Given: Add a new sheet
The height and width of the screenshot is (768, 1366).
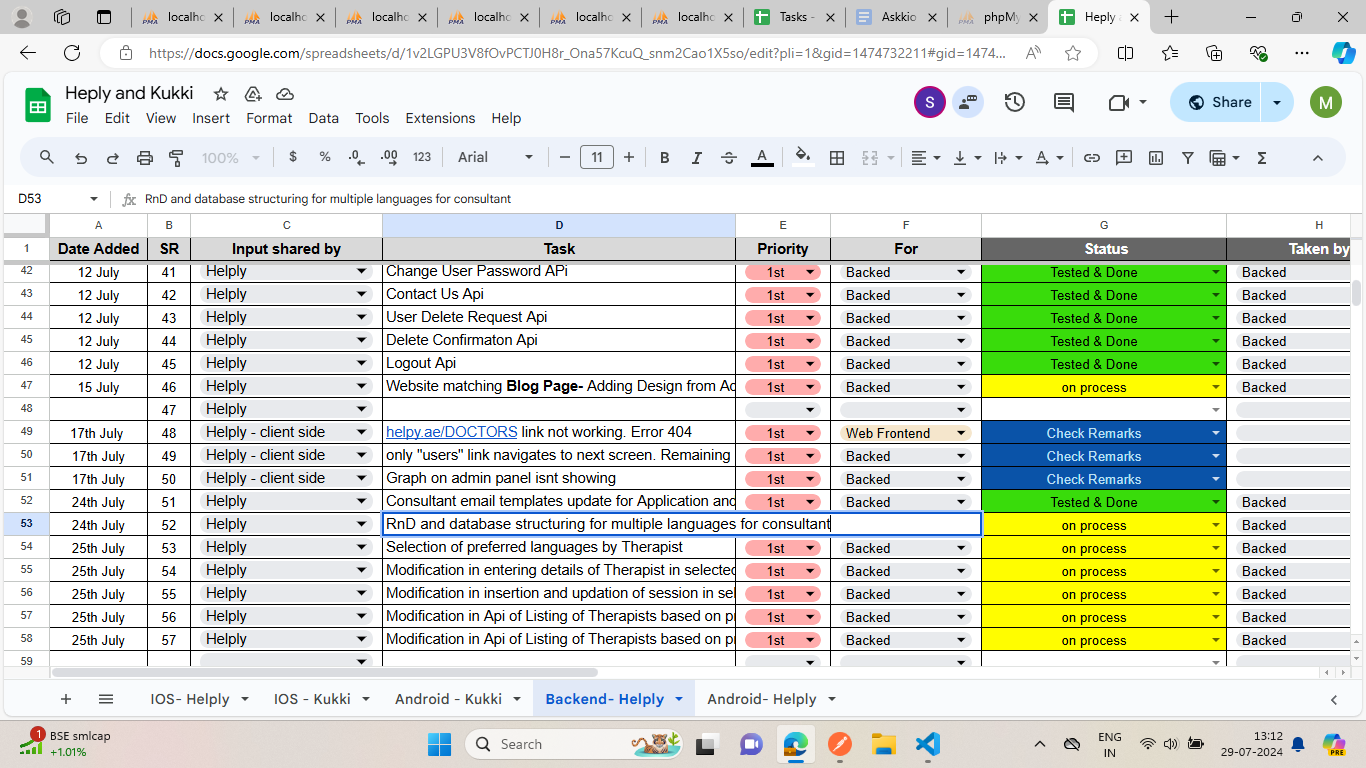Looking at the screenshot, I should click(66, 699).
